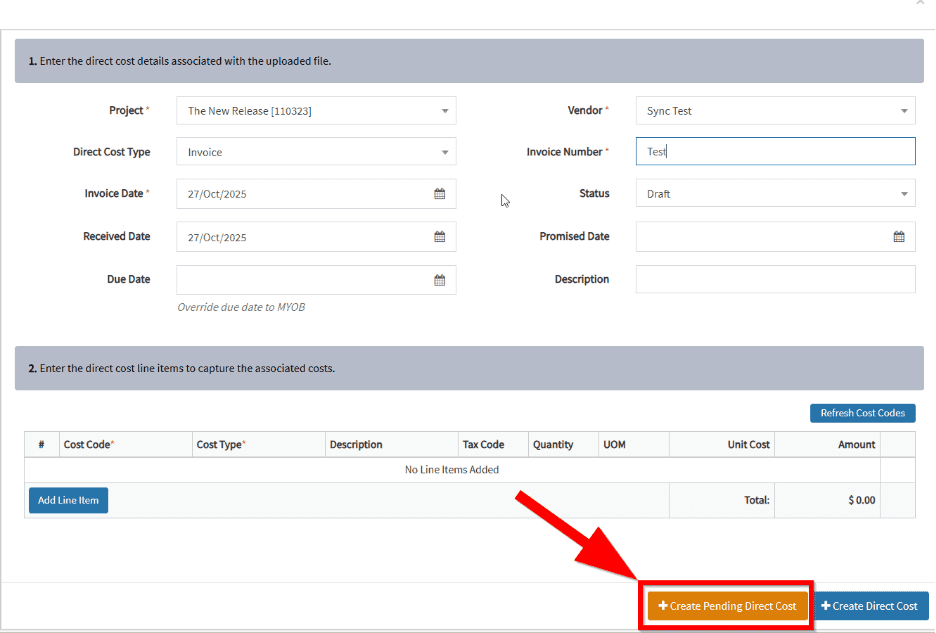Focus the Invoice Number text field
This screenshot has width=936, height=633.
(x=775, y=152)
